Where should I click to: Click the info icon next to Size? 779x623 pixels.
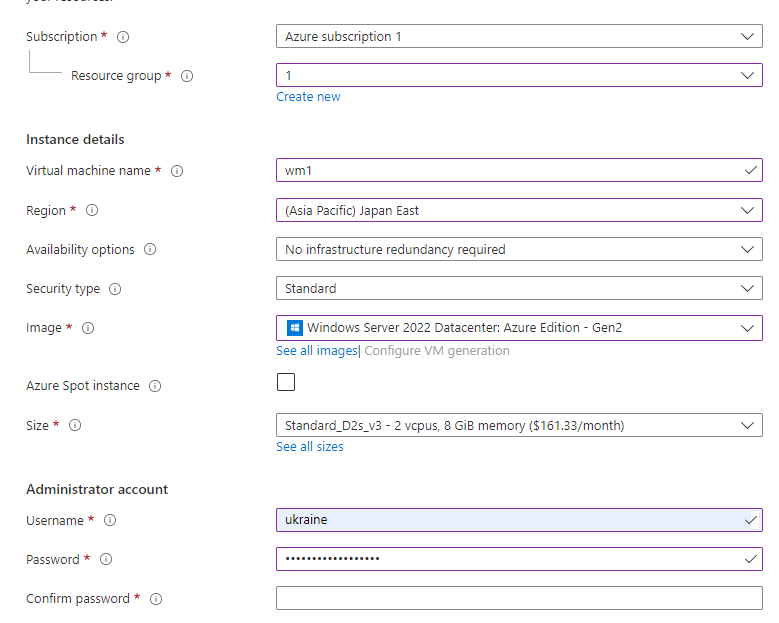tap(75, 426)
